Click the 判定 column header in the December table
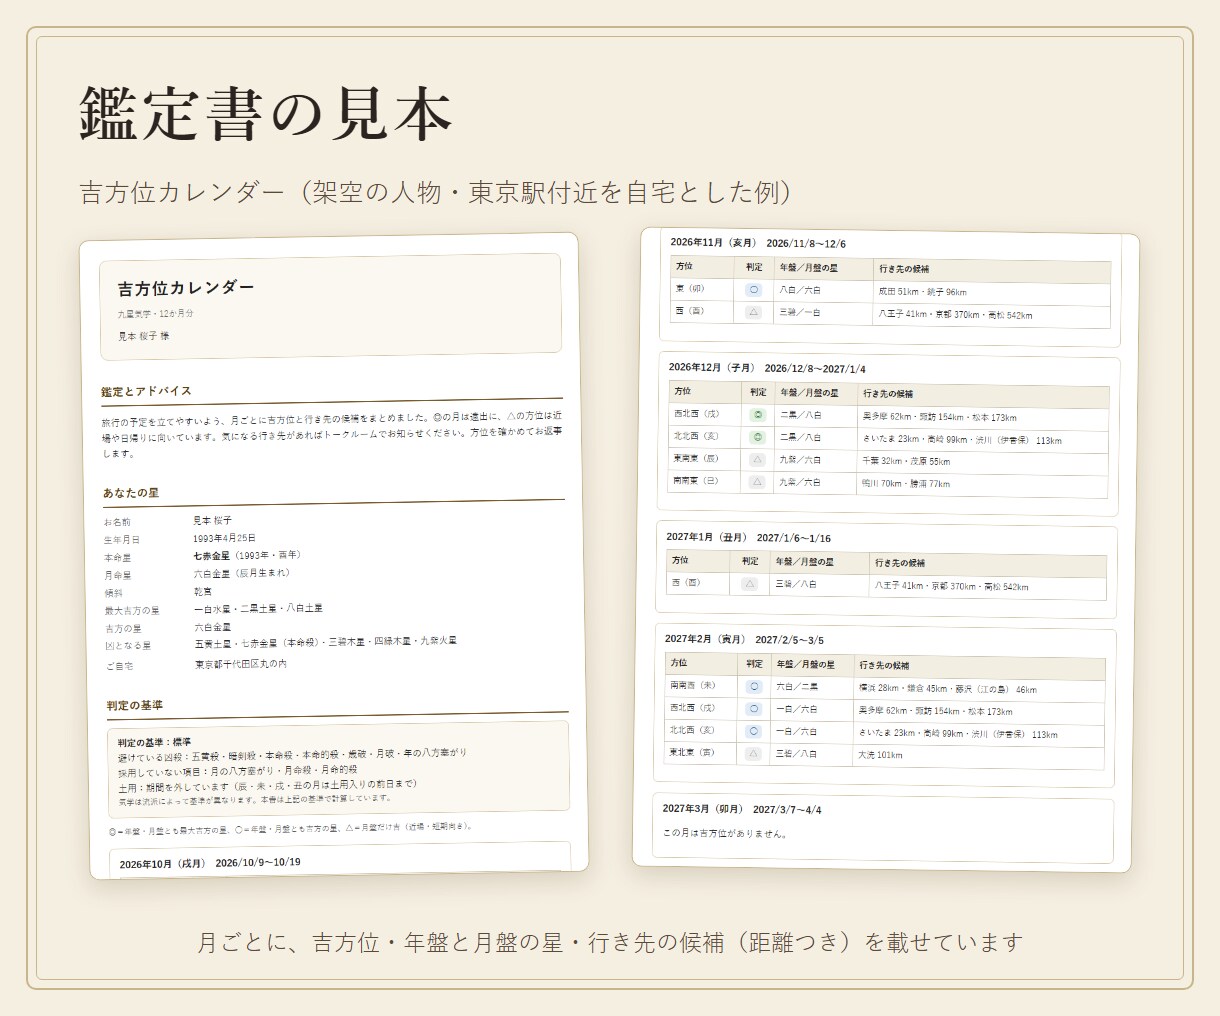 (x=758, y=392)
